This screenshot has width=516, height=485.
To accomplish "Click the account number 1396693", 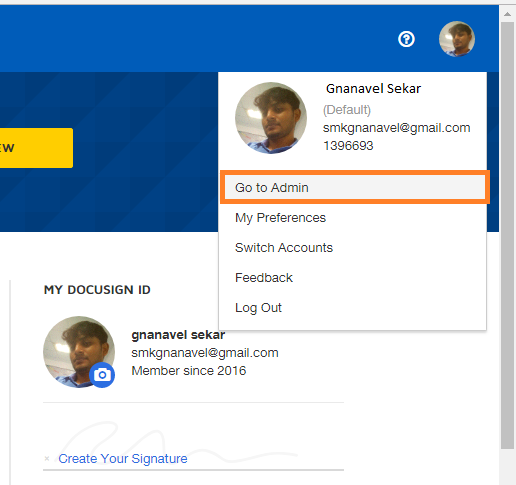I will pos(348,146).
